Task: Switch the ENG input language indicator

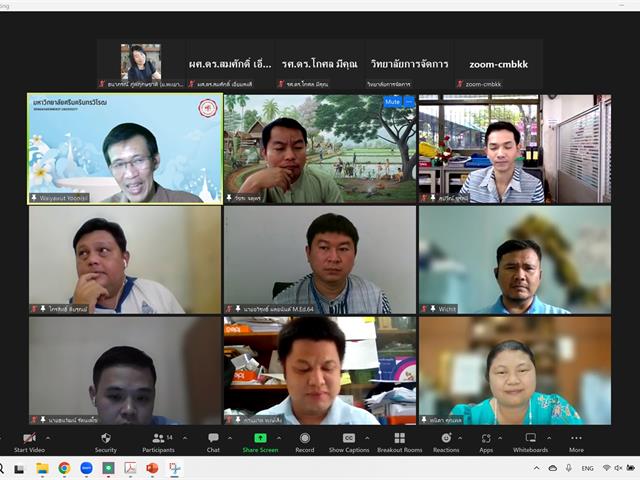Action: pos(587,468)
